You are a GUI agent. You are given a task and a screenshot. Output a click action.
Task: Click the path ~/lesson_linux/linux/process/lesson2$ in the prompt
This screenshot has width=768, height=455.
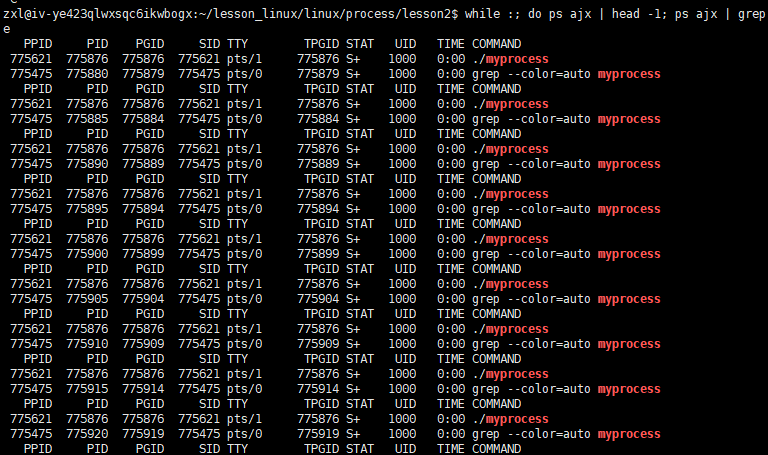coord(328,14)
